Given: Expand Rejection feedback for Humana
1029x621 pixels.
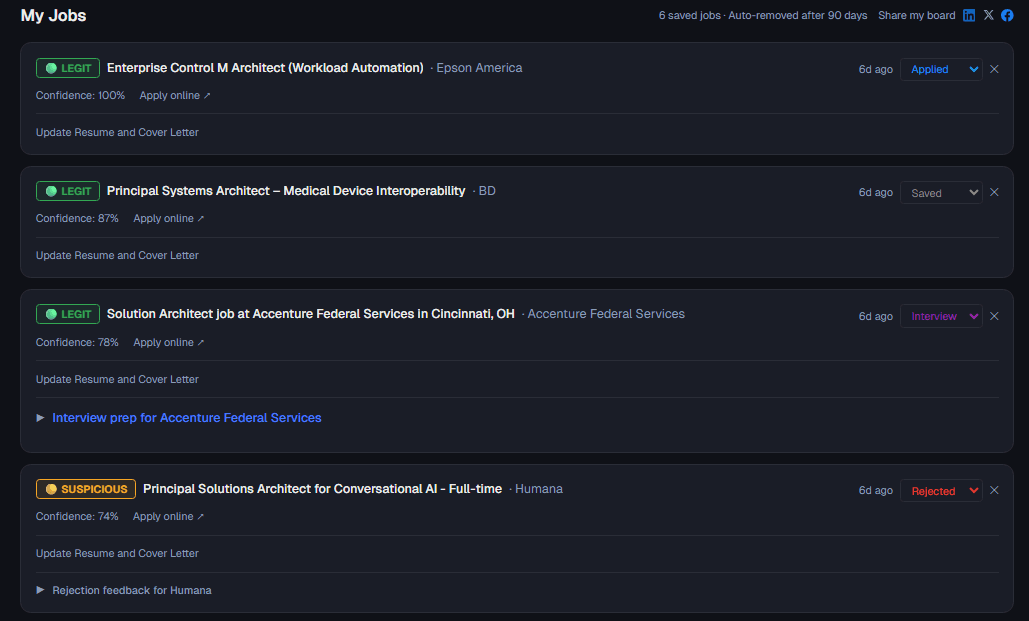Looking at the screenshot, I should click(x=124, y=590).
